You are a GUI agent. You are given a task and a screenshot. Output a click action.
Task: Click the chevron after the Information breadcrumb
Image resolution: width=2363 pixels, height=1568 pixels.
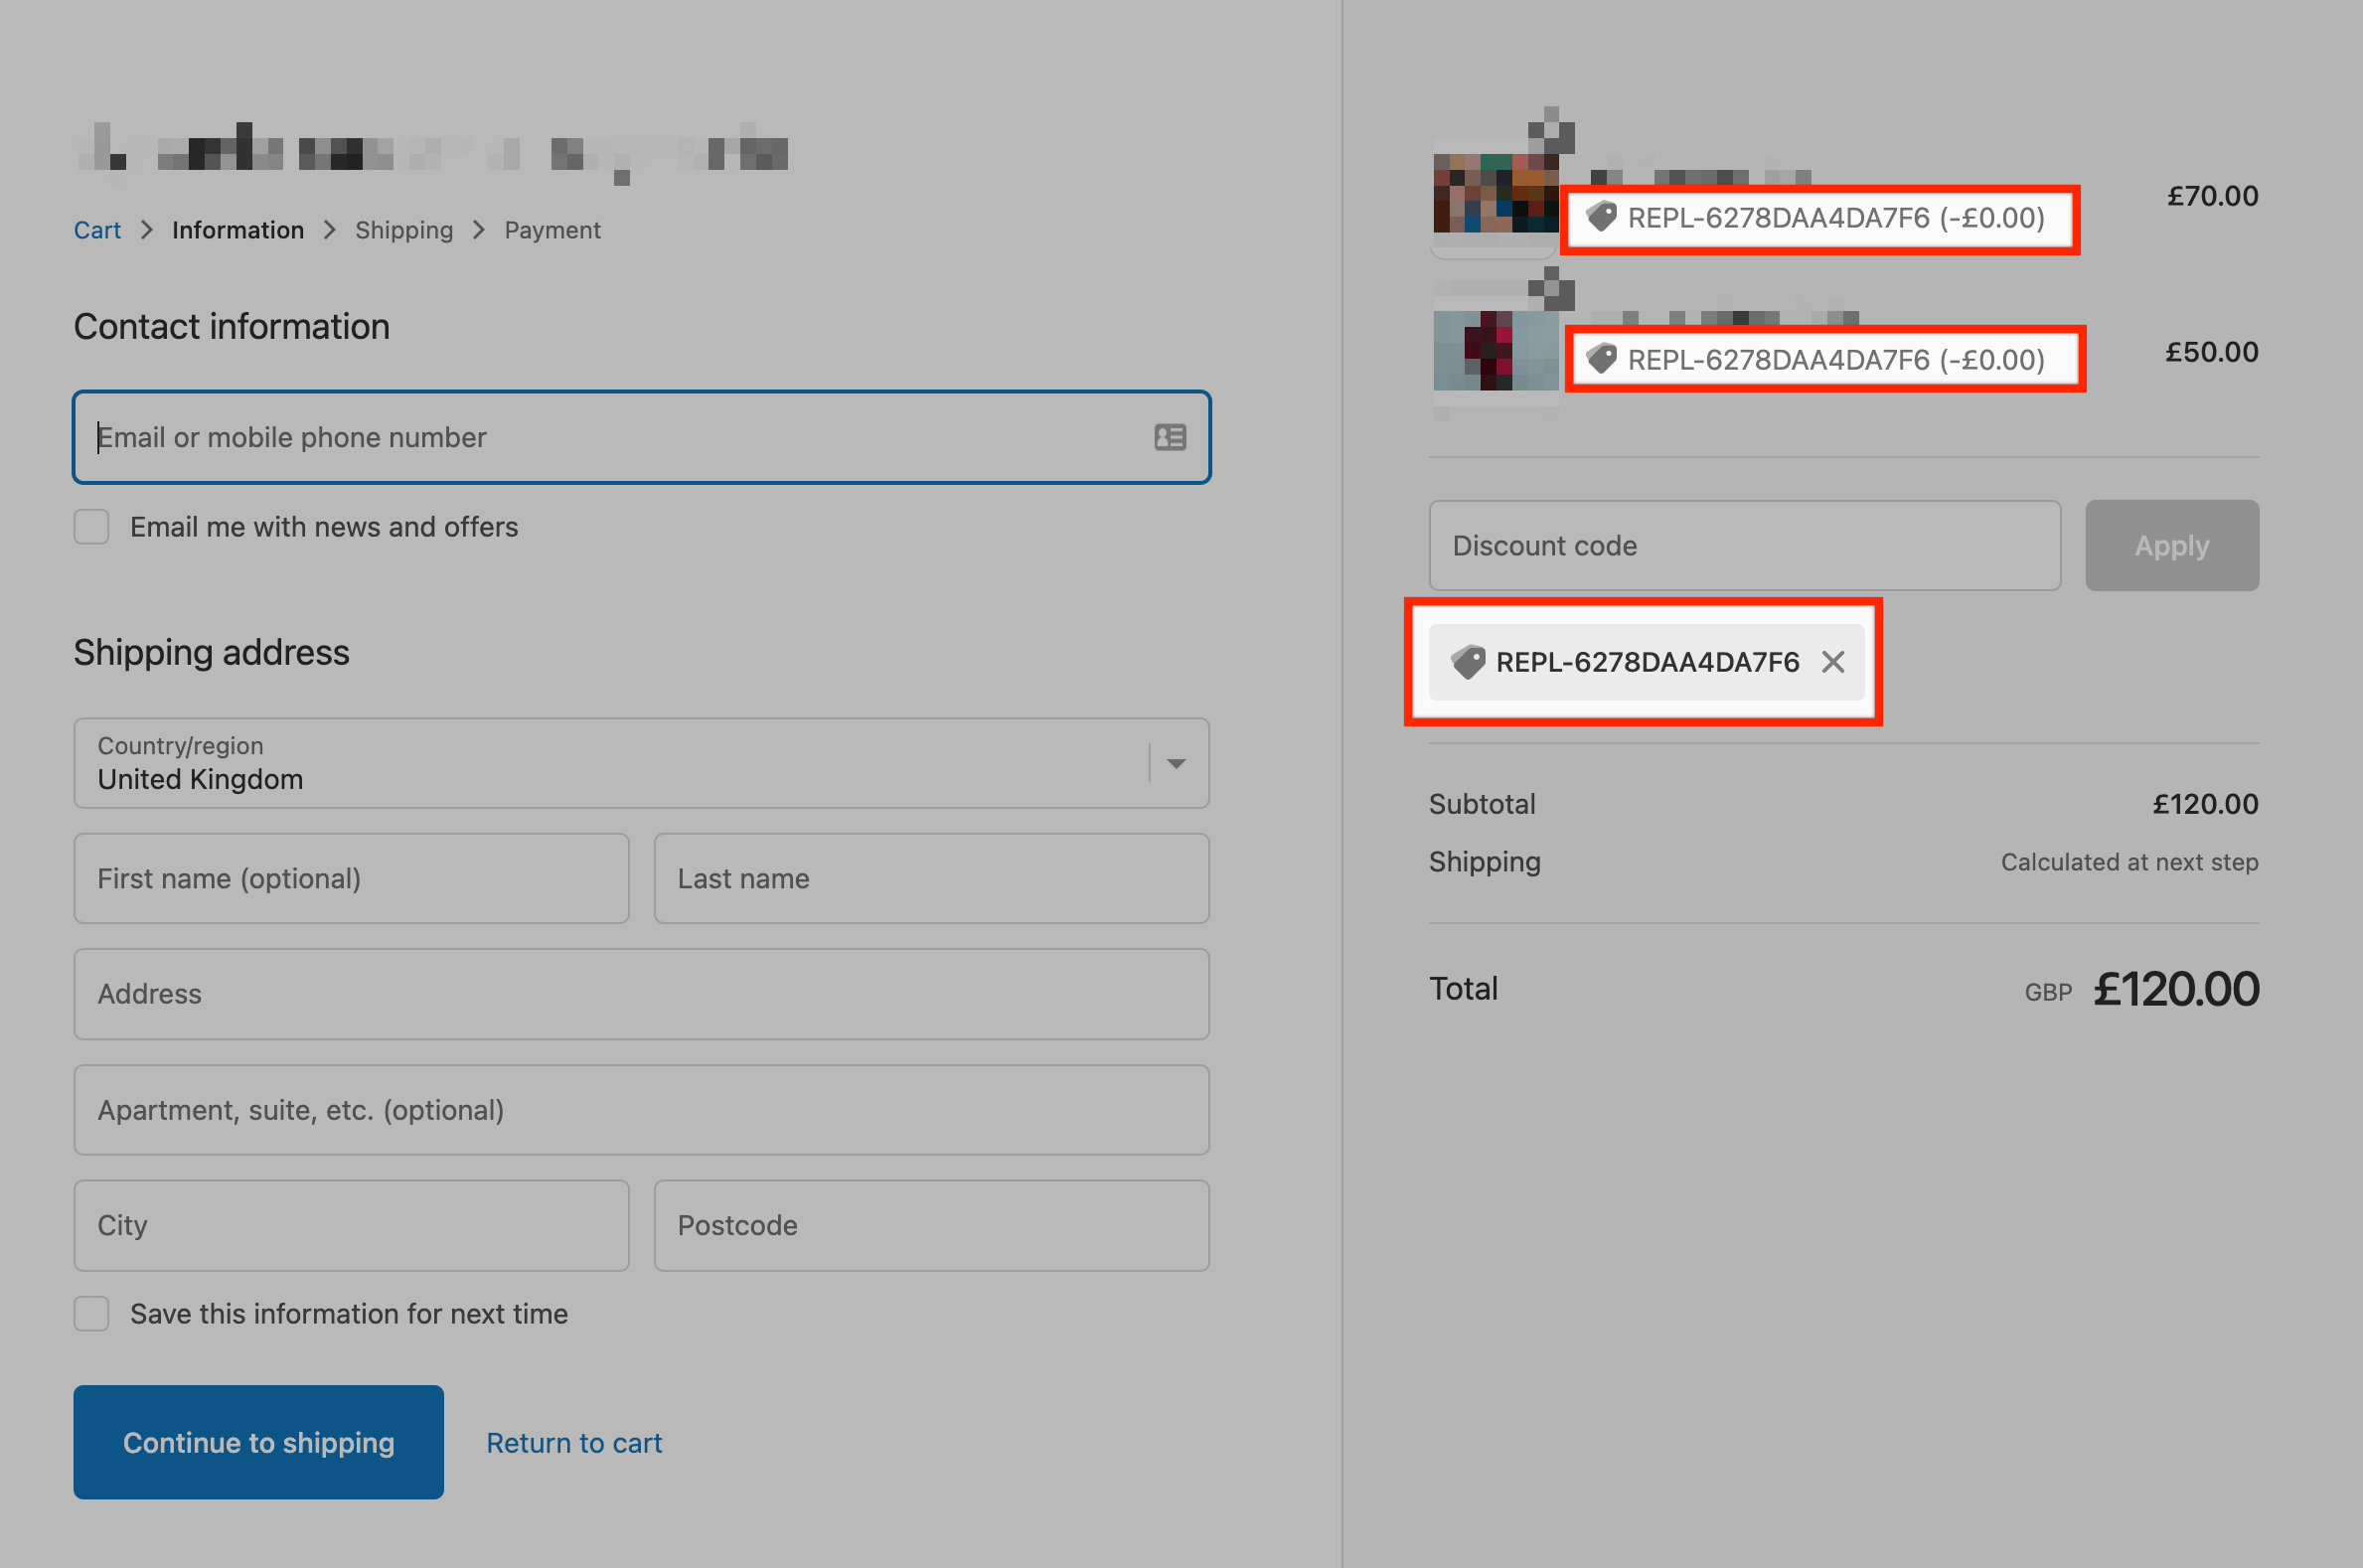pyautogui.click(x=330, y=230)
